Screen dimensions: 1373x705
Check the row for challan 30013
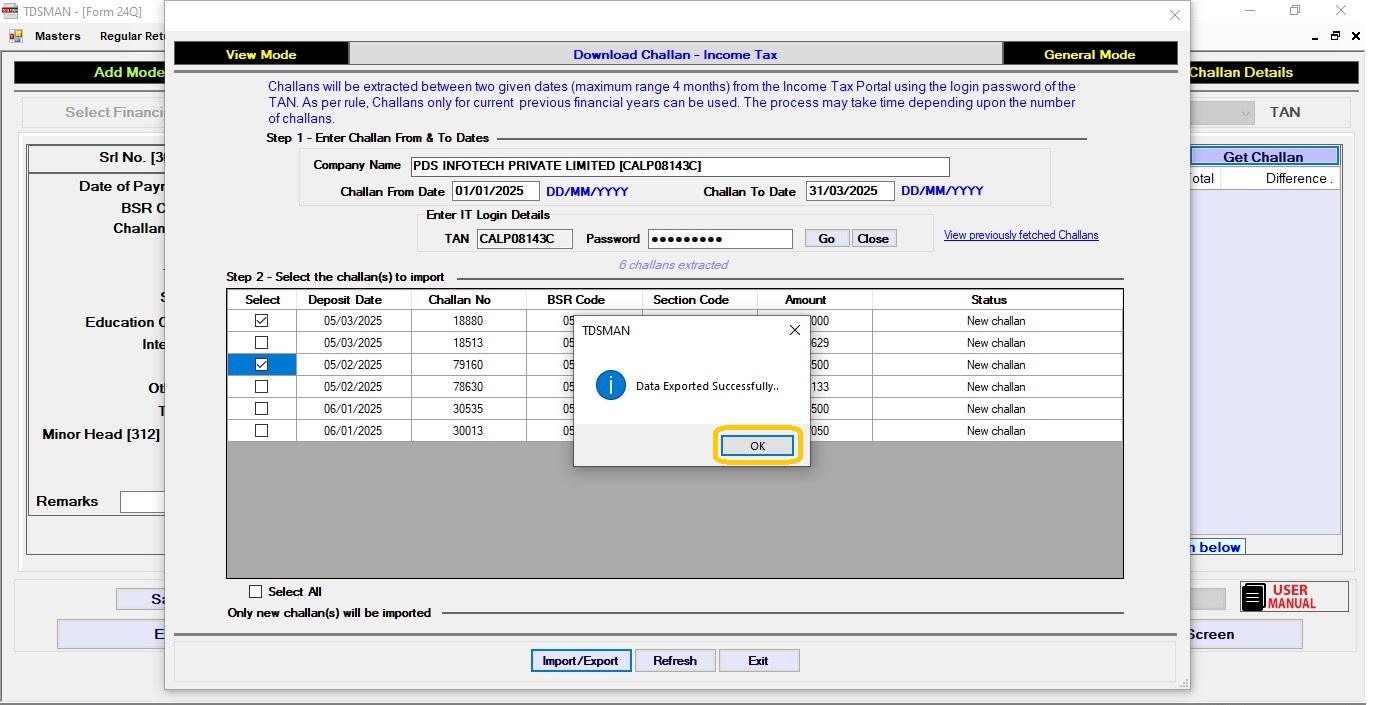click(261, 431)
